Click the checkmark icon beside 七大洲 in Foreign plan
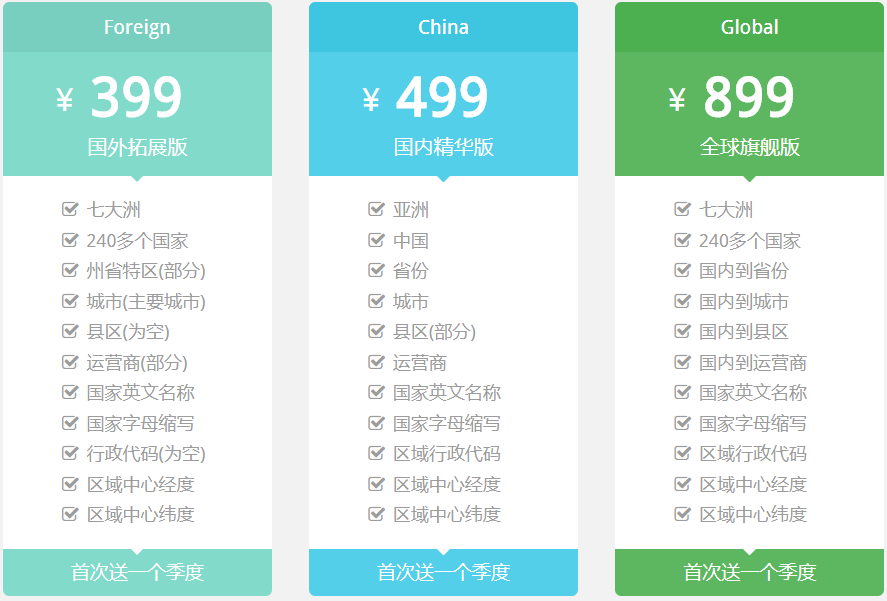 click(69, 209)
